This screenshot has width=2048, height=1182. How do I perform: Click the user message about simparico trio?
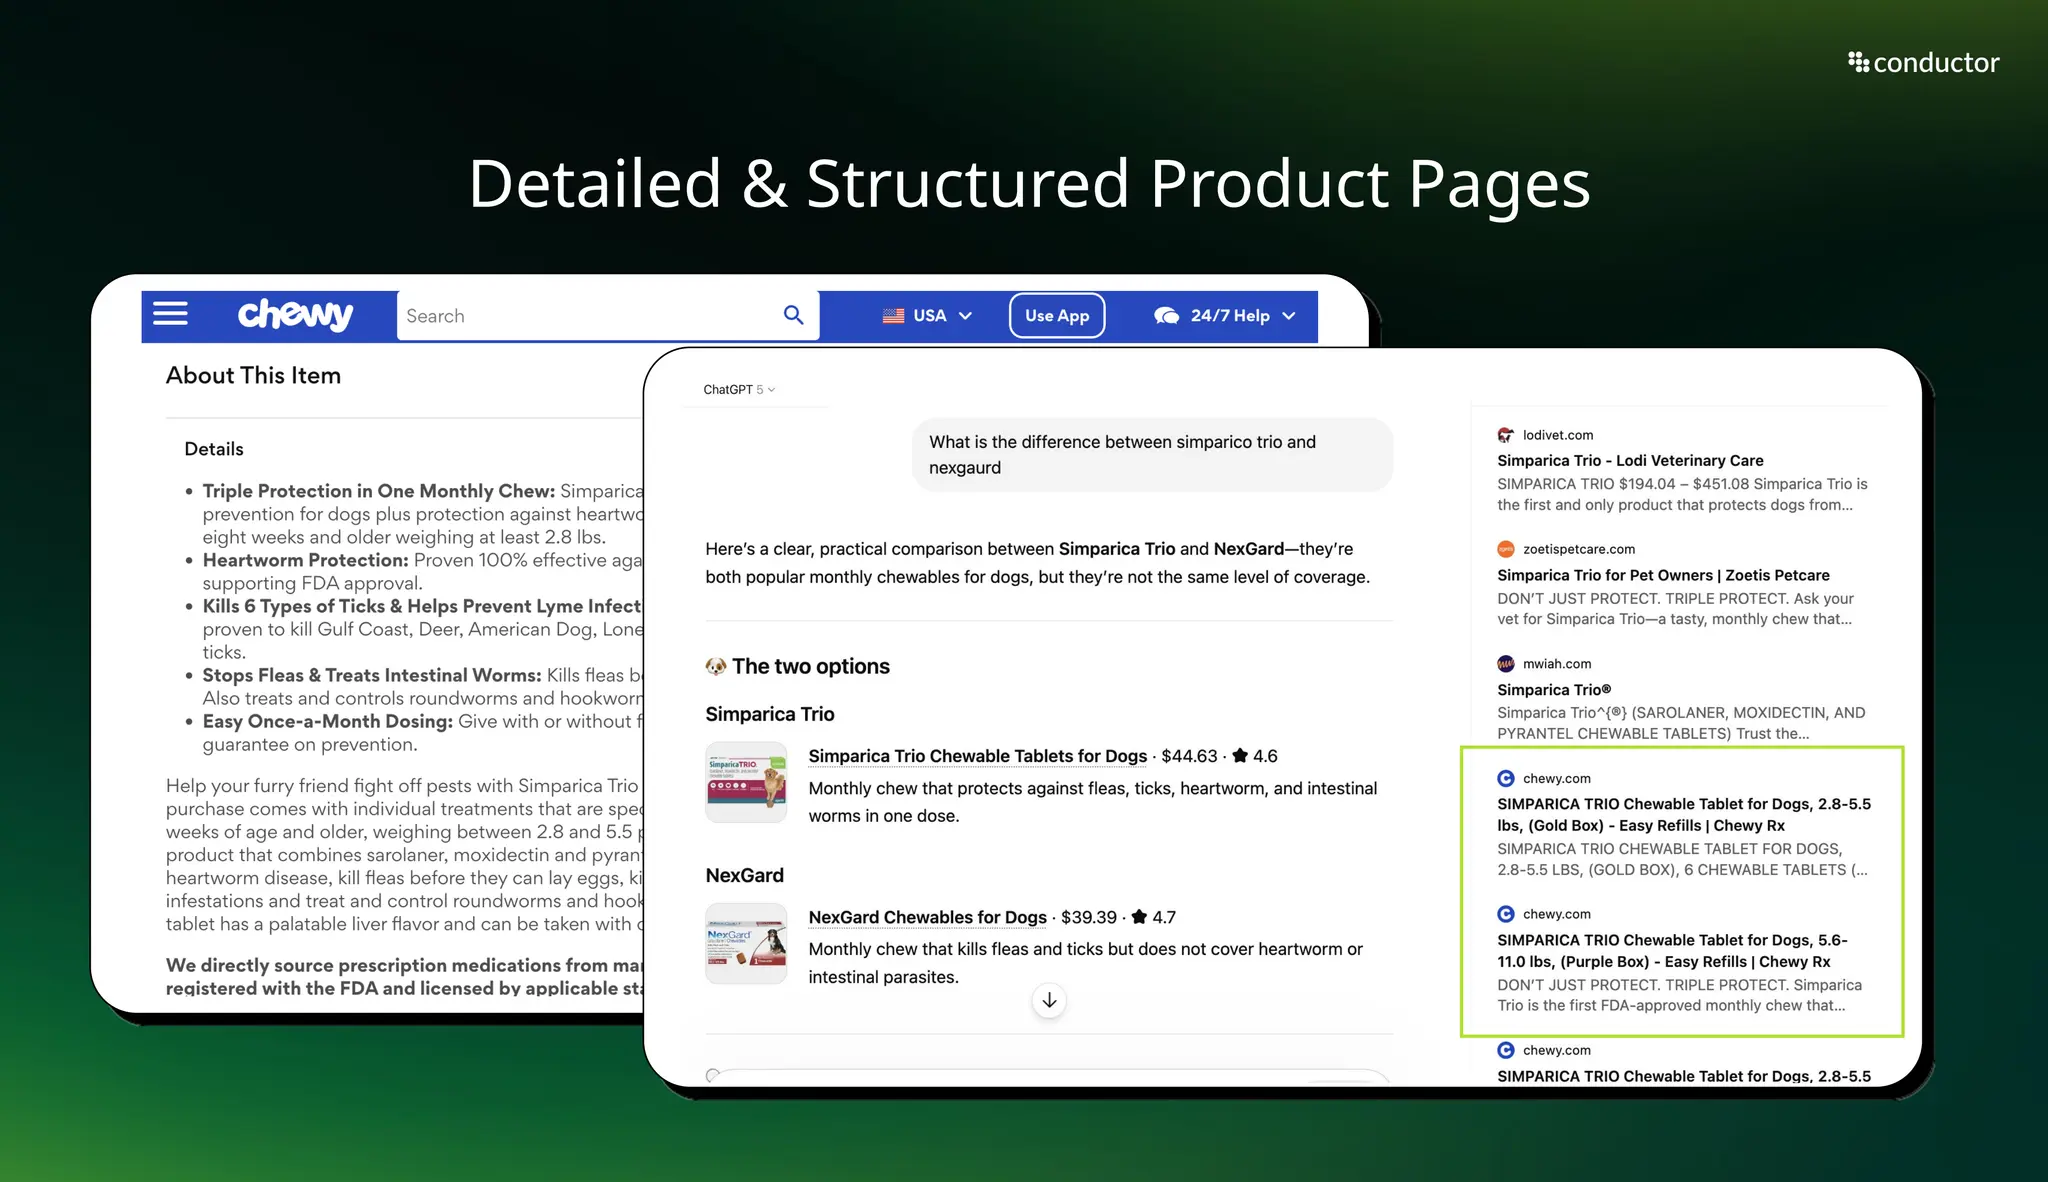(x=1152, y=455)
